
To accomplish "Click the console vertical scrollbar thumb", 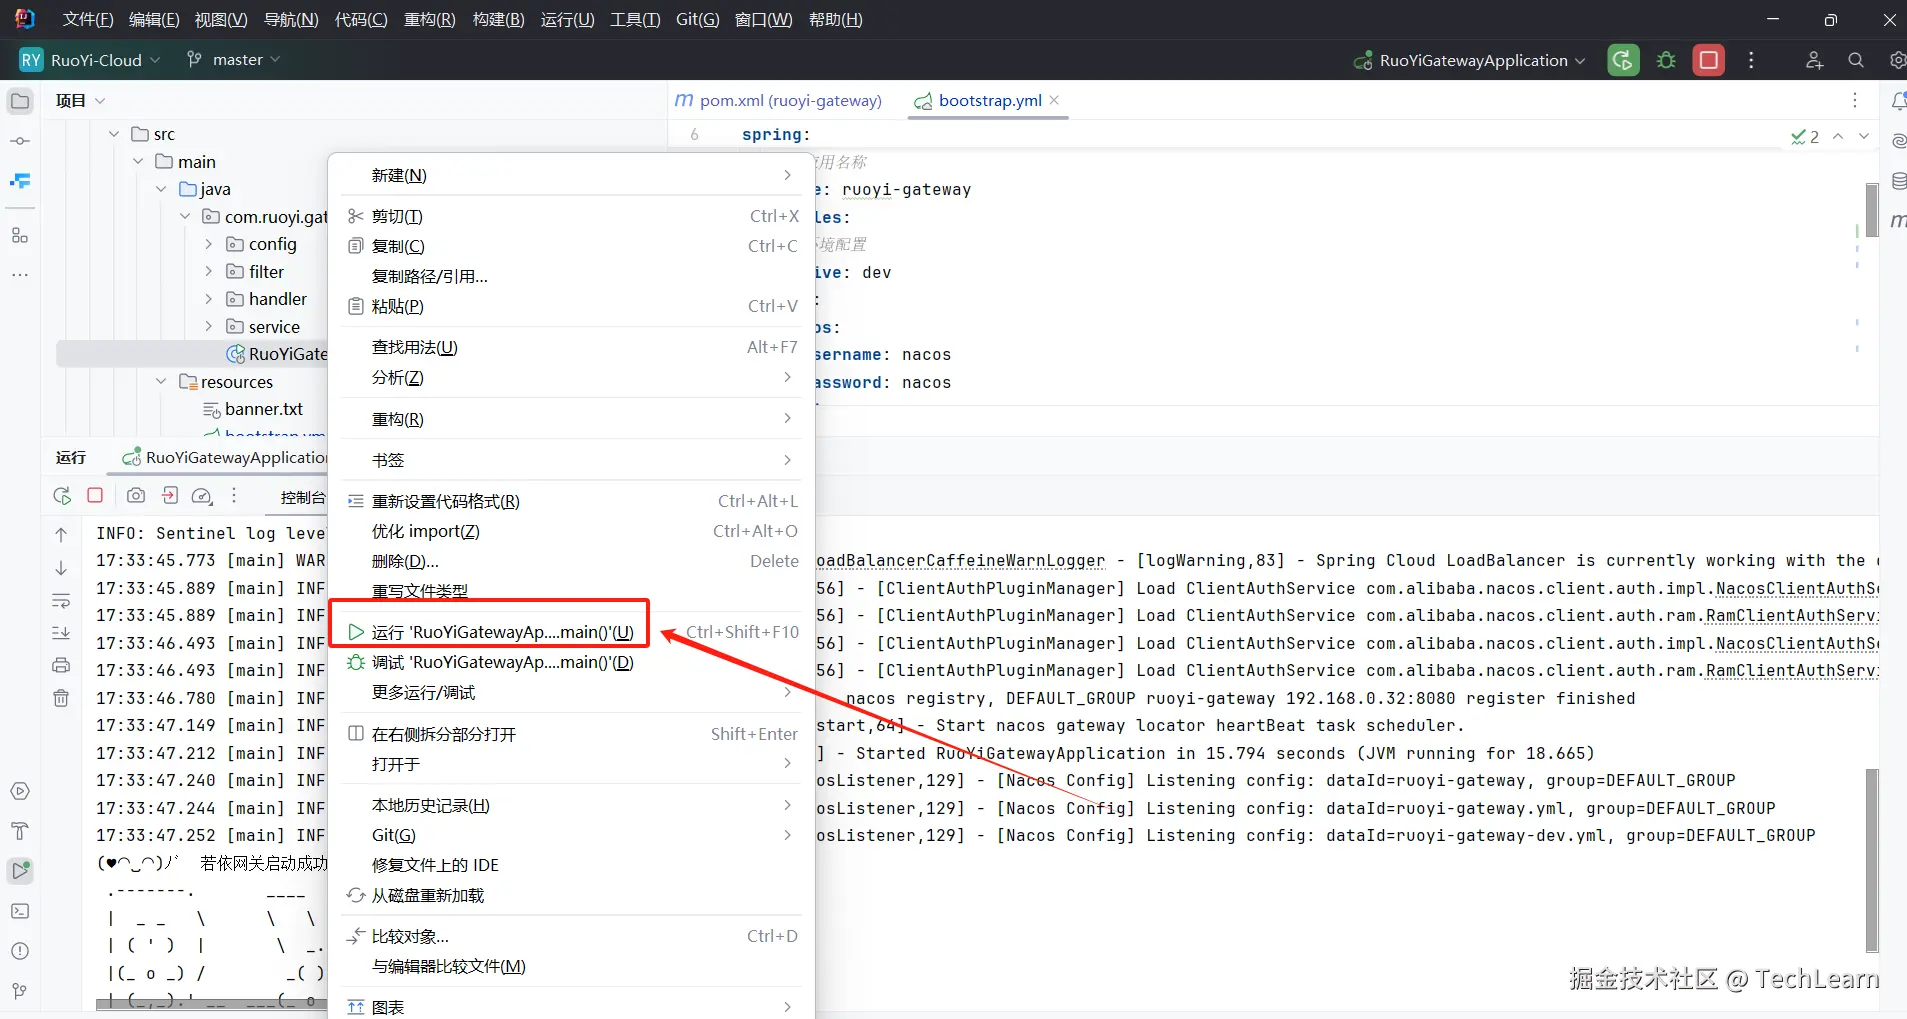I will pyautogui.click(x=1872, y=861).
